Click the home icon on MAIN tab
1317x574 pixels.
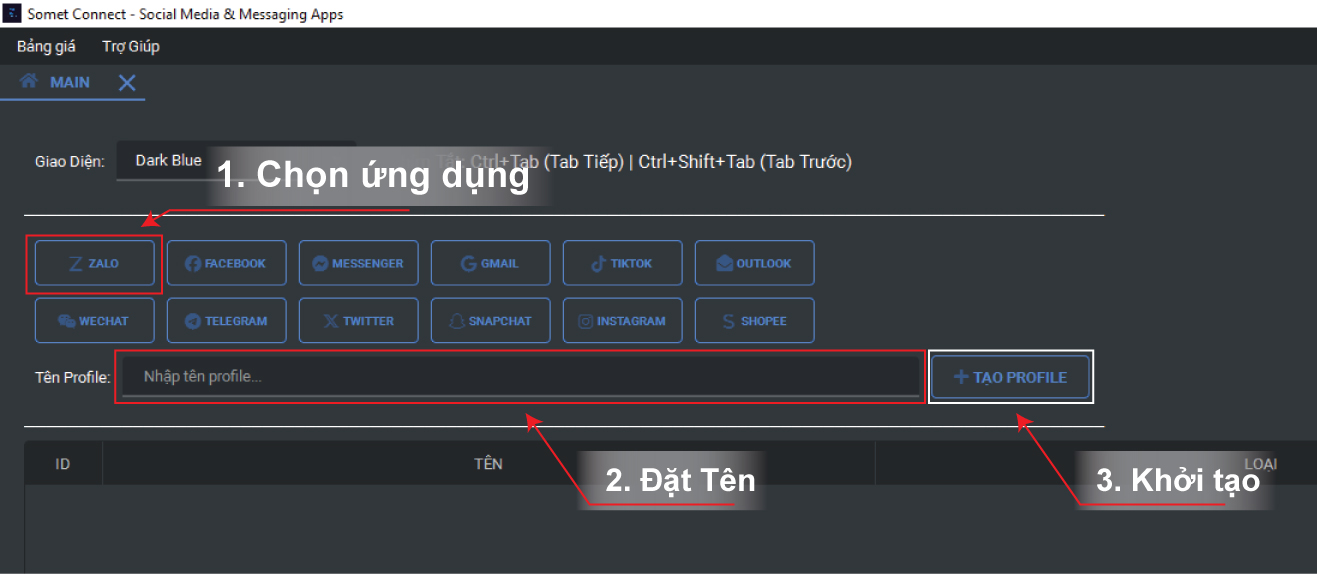point(29,81)
